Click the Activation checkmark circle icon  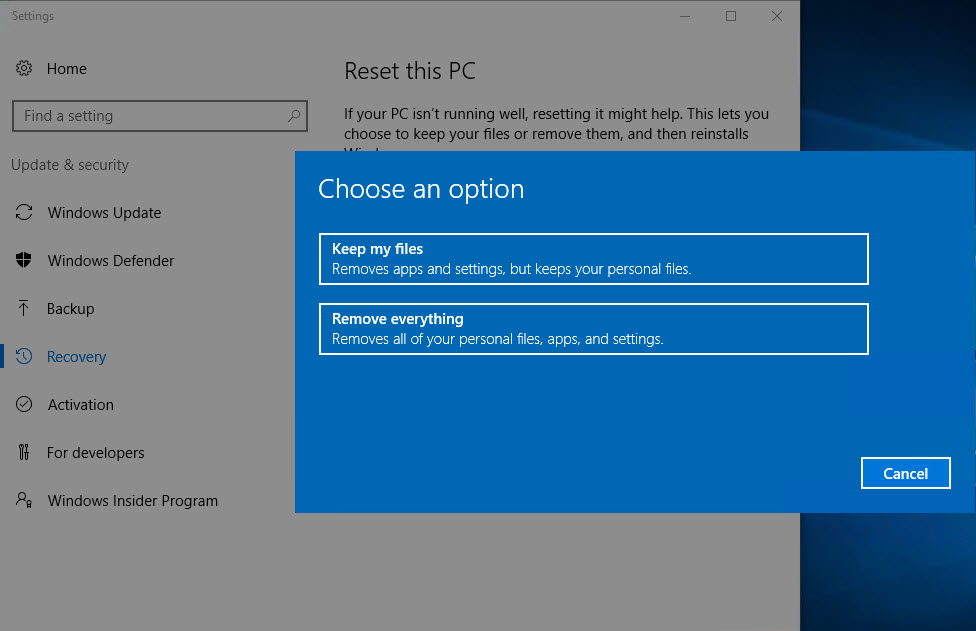click(x=24, y=404)
